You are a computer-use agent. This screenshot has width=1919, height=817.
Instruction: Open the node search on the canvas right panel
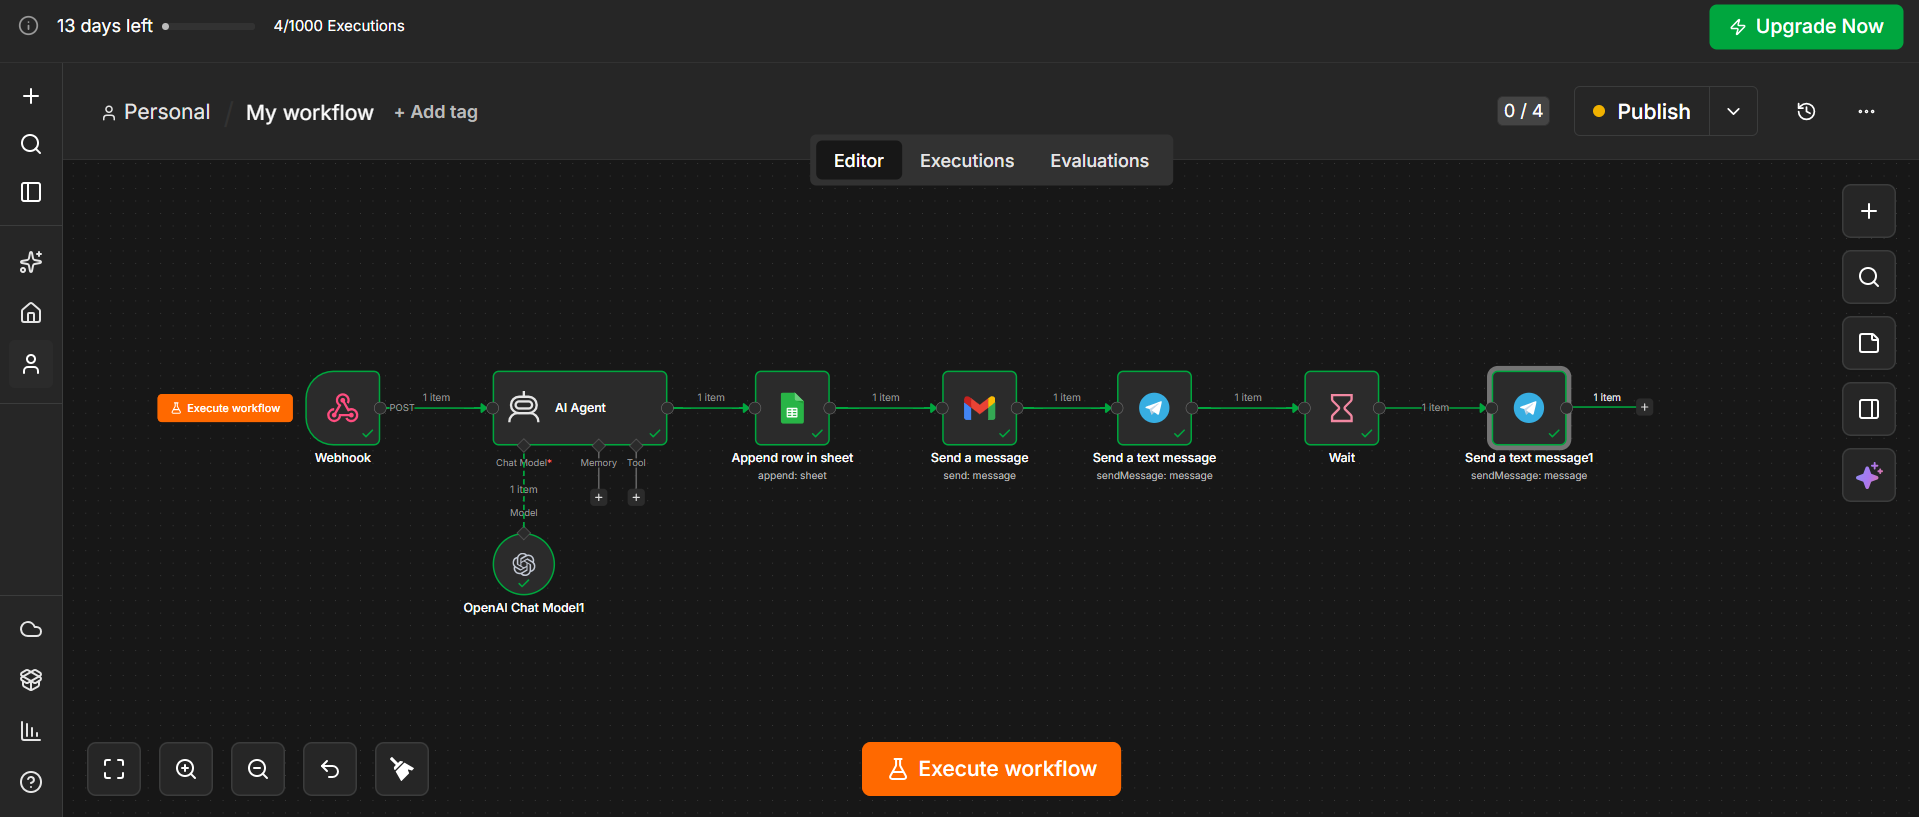[x=1869, y=277]
